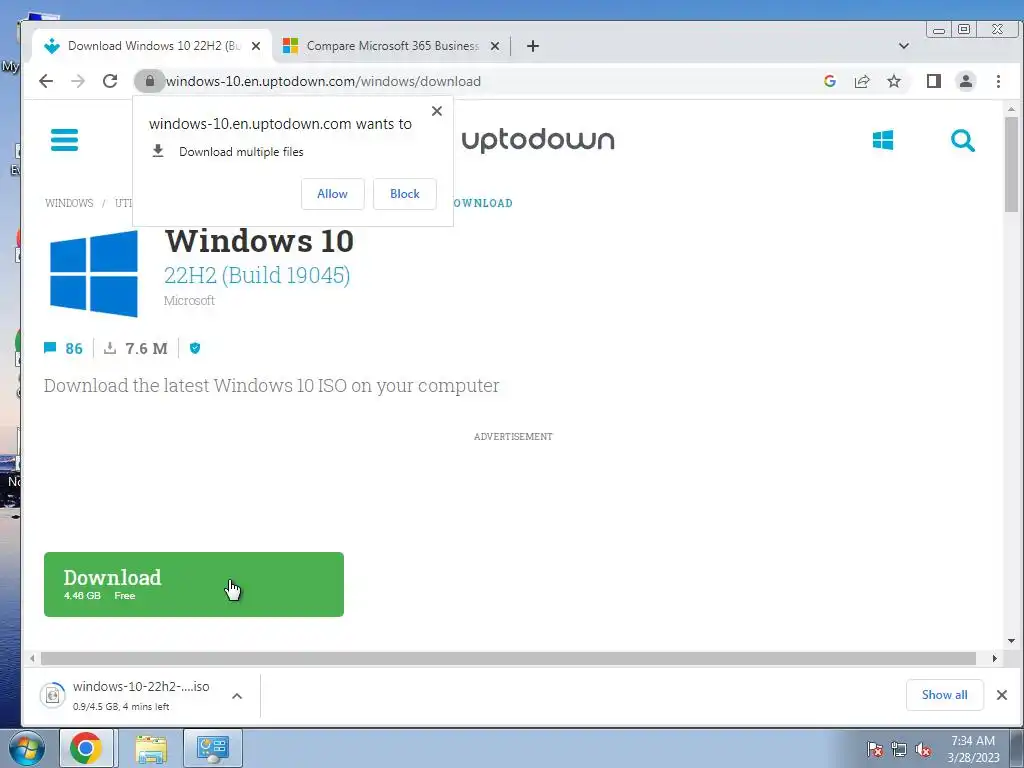Click the Control Panel taskbar icon
The height and width of the screenshot is (768, 1024).
213,748
